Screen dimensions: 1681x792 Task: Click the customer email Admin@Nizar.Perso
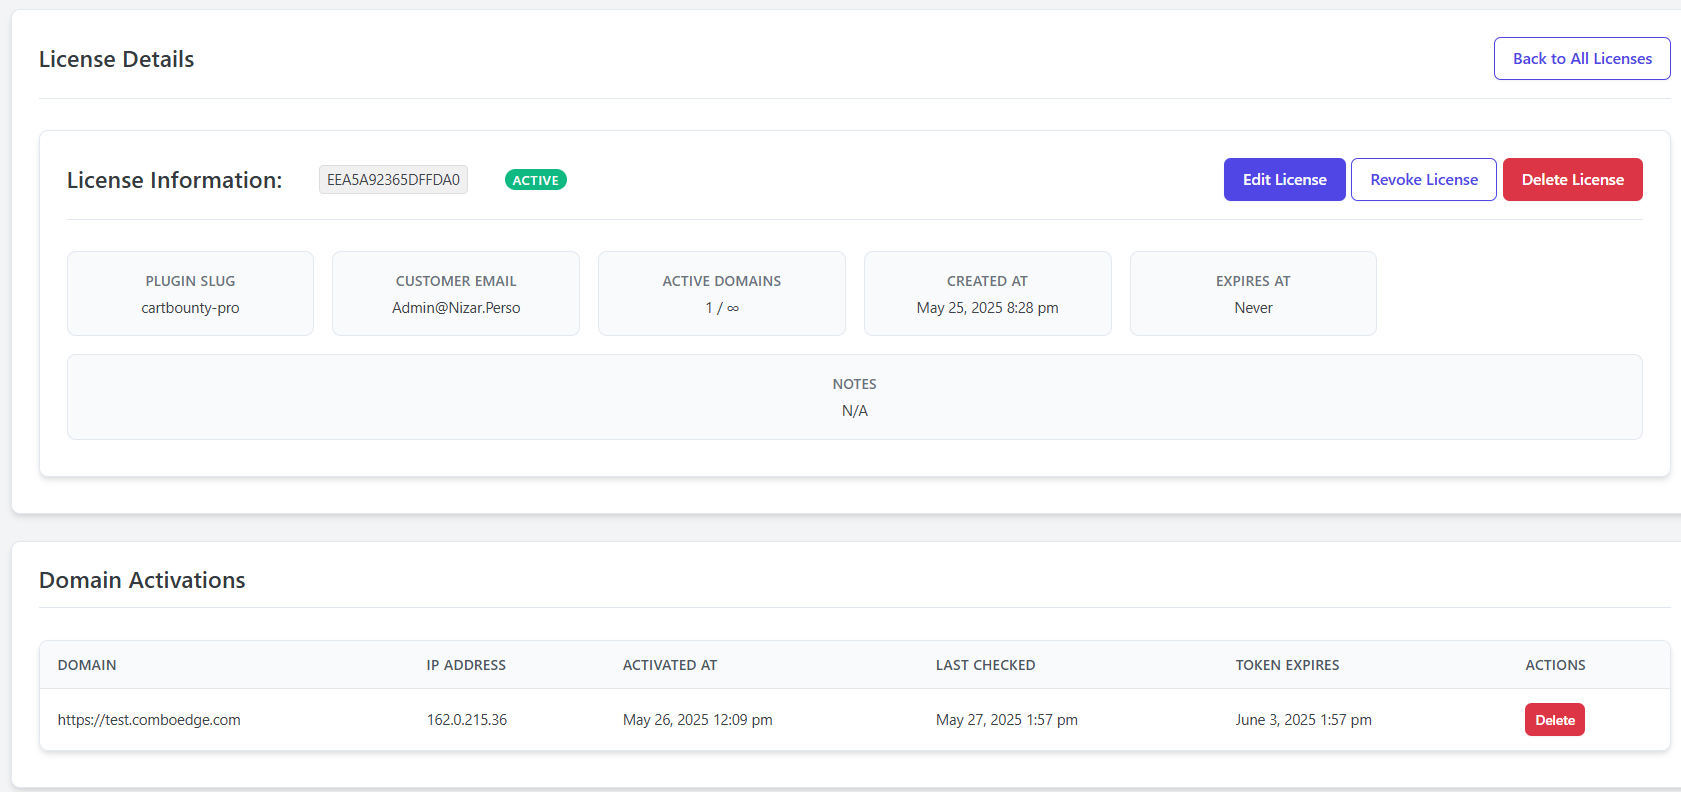(x=456, y=308)
